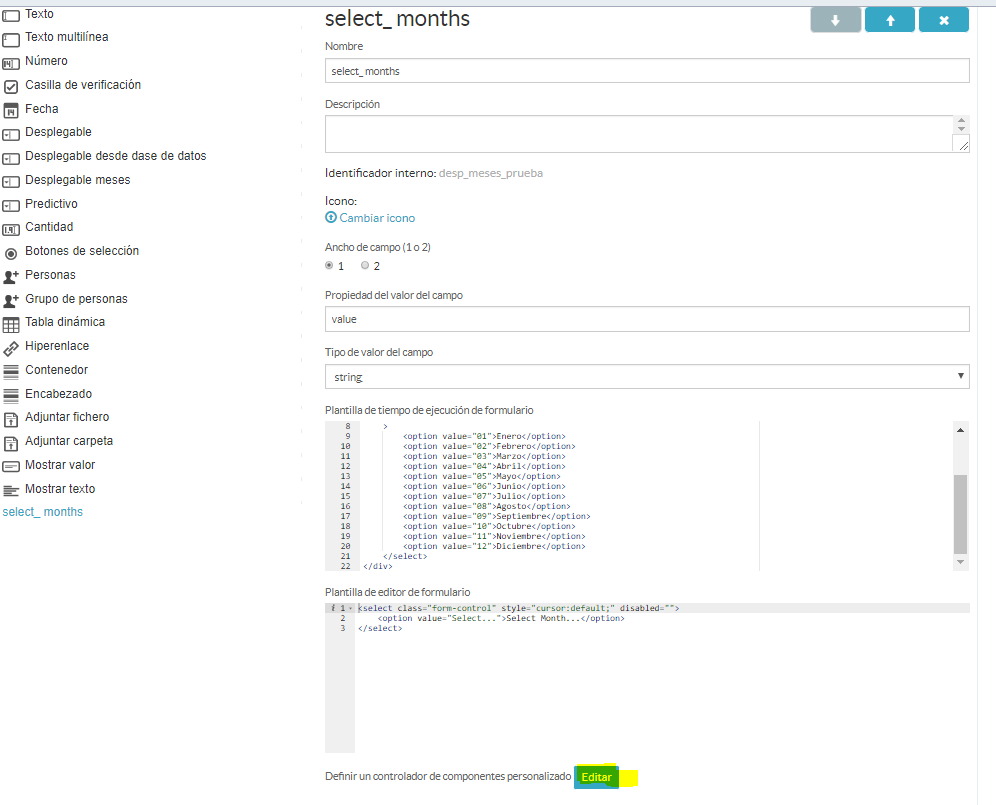Click the scroll up arrow of runtime template
996x805 pixels.
pyautogui.click(x=960, y=430)
